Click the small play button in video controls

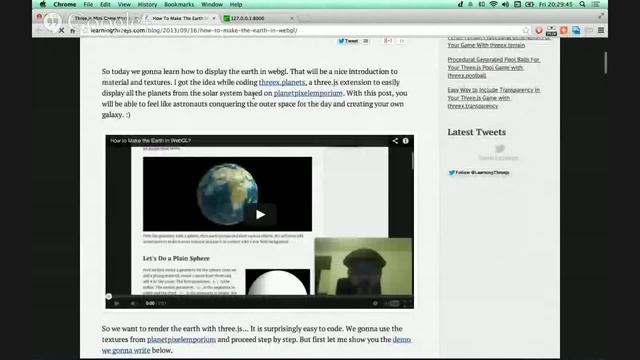click(117, 303)
